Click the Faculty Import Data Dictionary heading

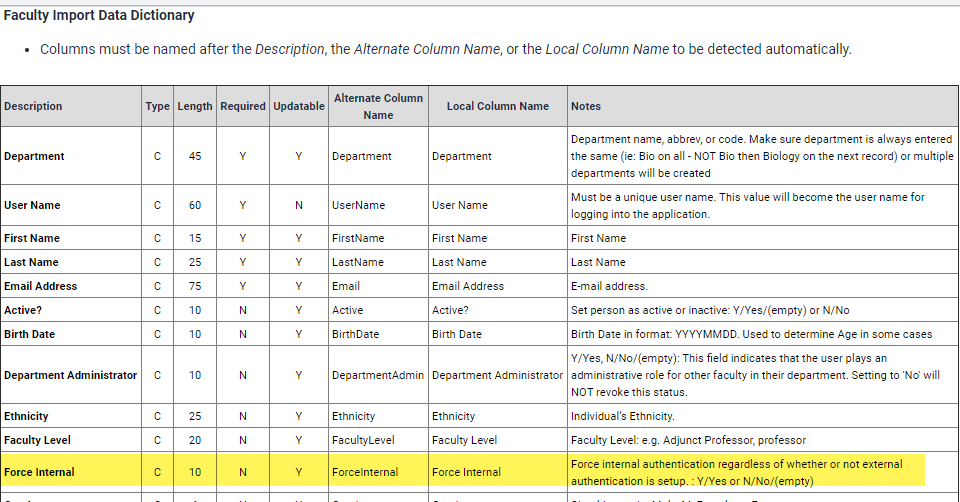(99, 16)
